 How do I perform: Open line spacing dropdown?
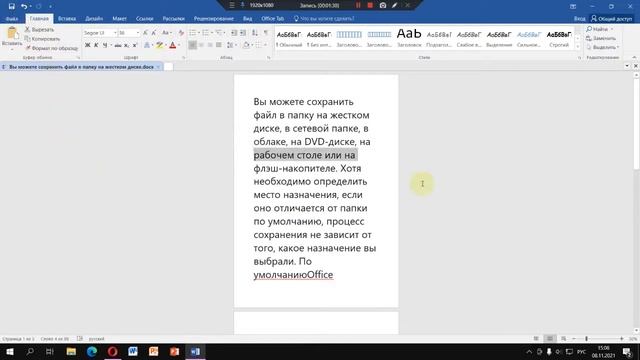point(231,45)
